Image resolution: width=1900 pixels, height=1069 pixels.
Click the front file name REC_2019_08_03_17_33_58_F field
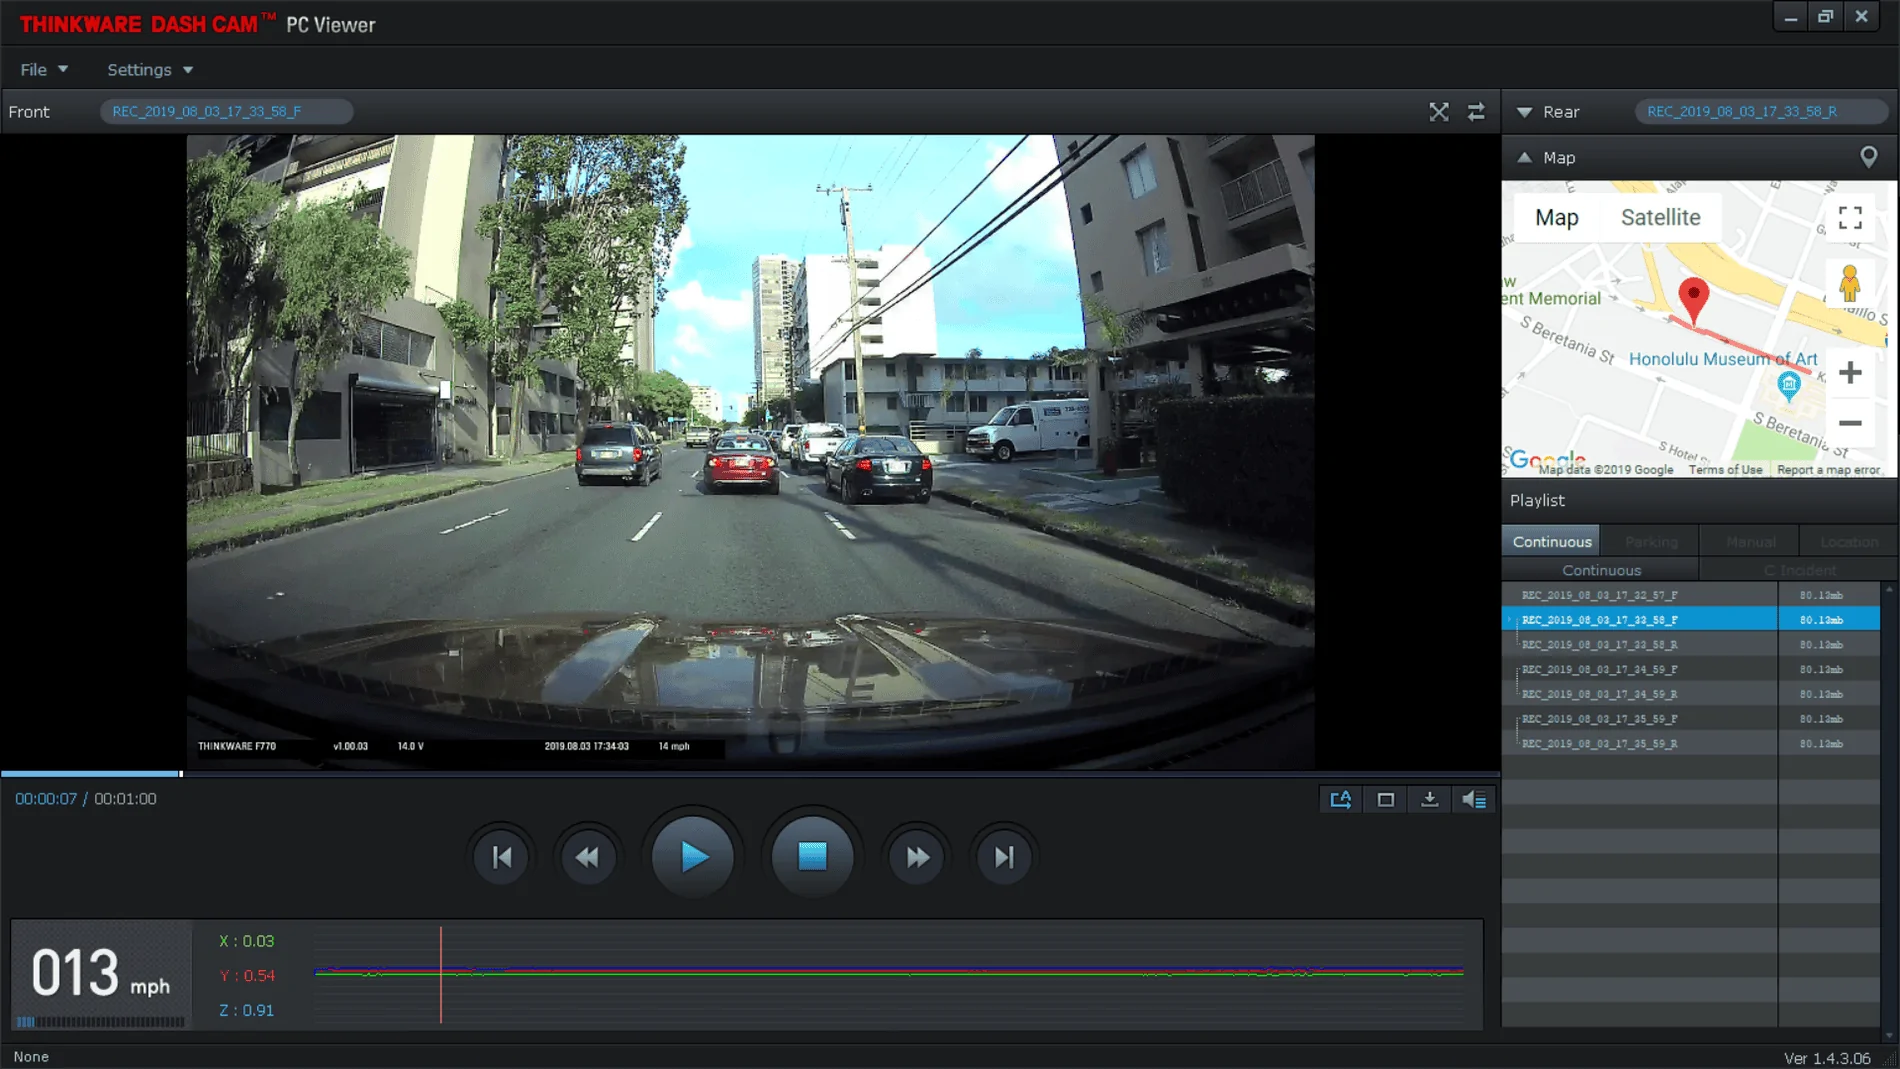pyautogui.click(x=226, y=112)
